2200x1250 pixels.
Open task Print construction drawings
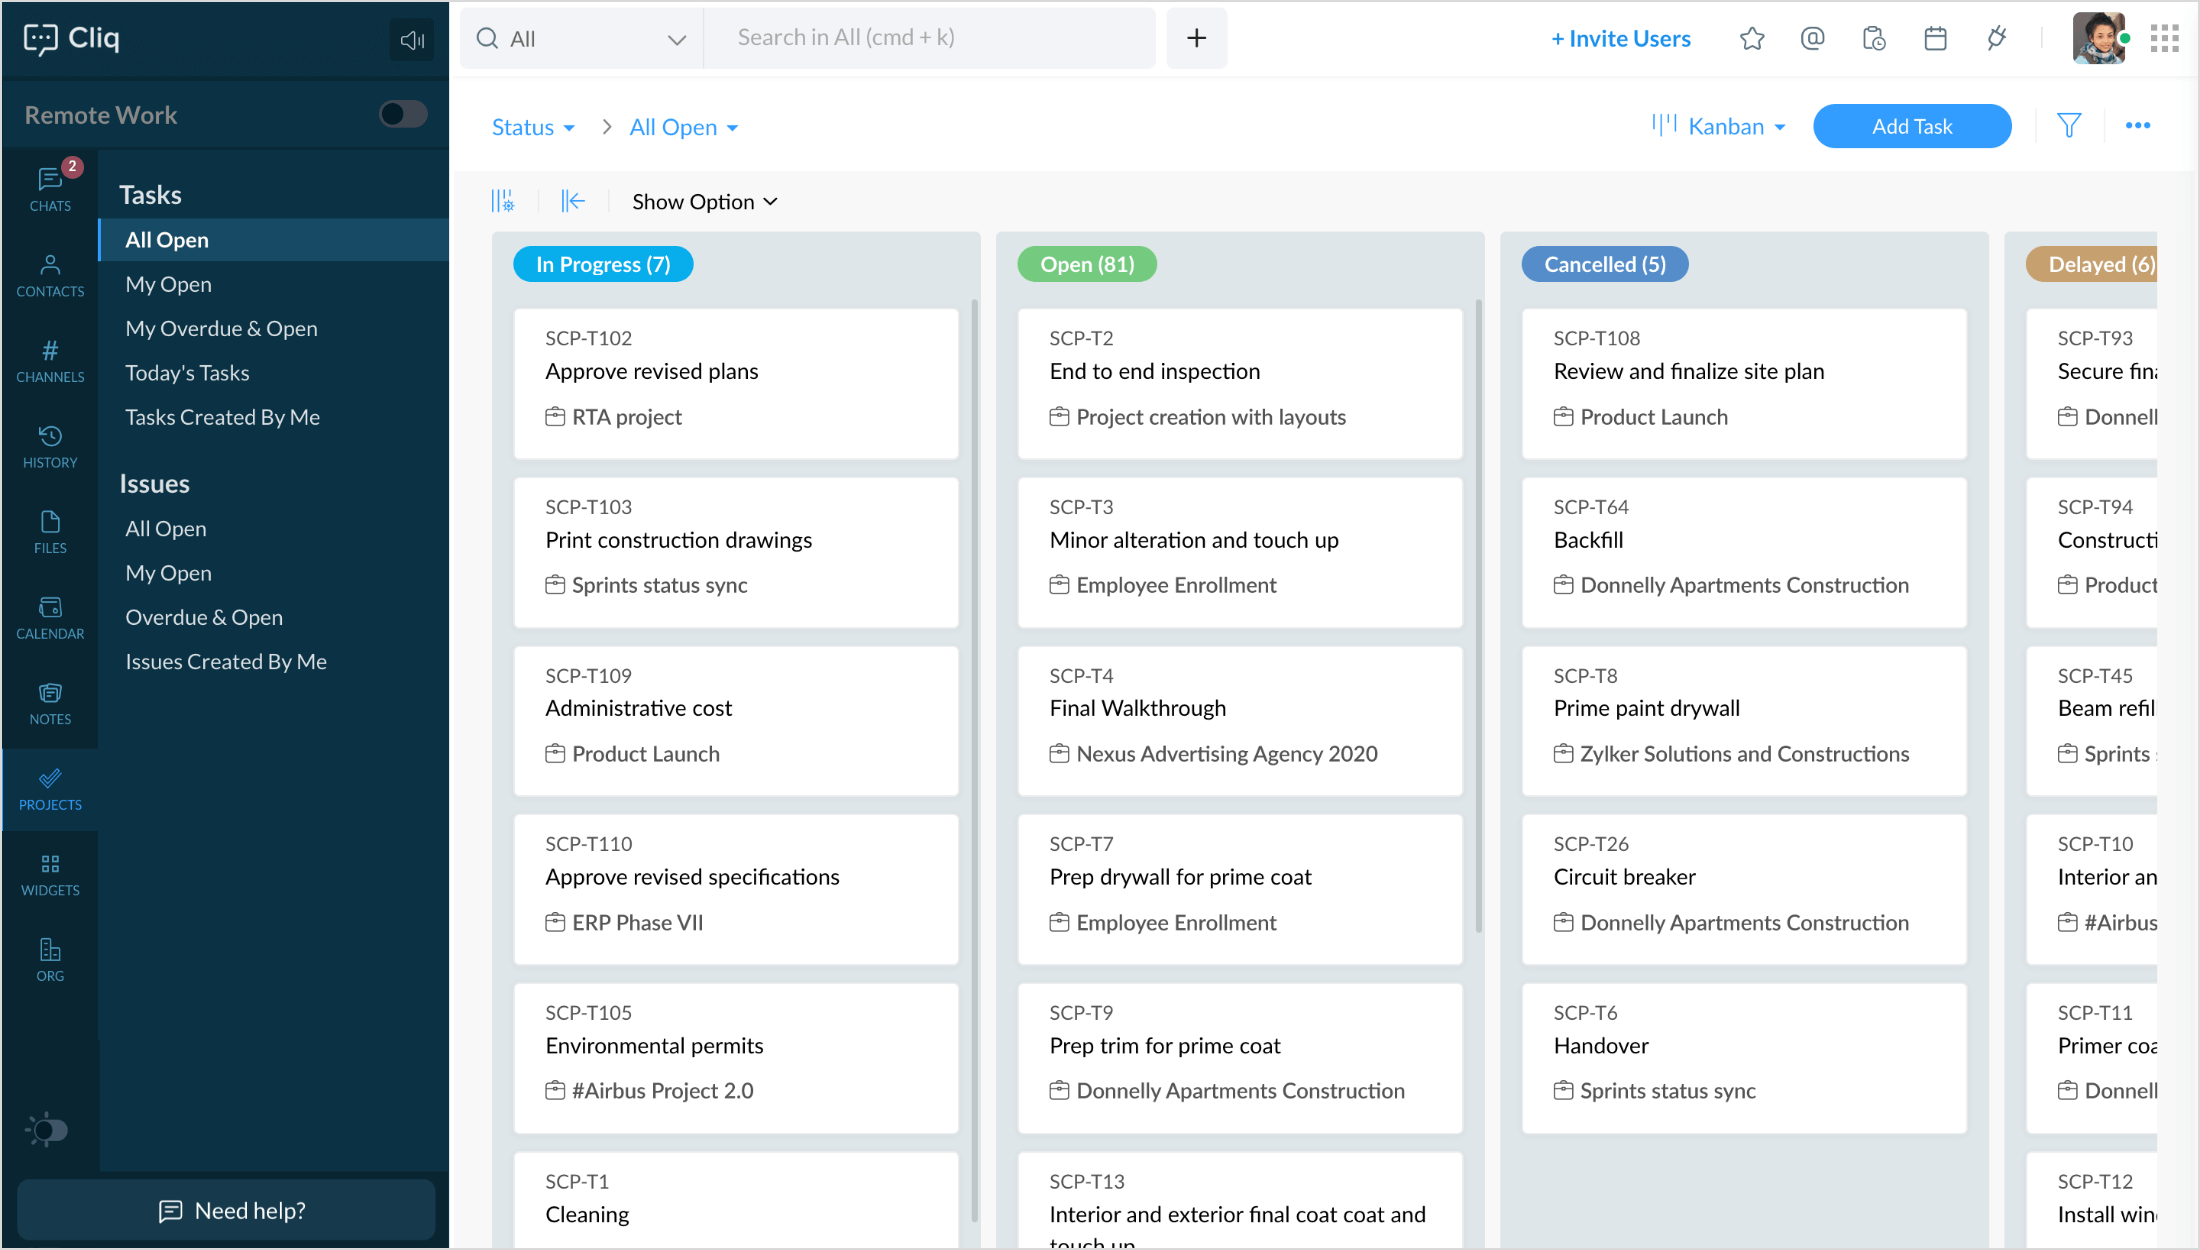coord(736,552)
